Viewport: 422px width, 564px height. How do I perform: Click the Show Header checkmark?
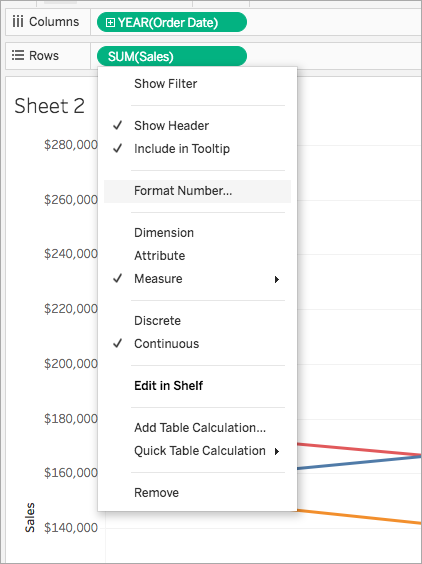[118, 126]
